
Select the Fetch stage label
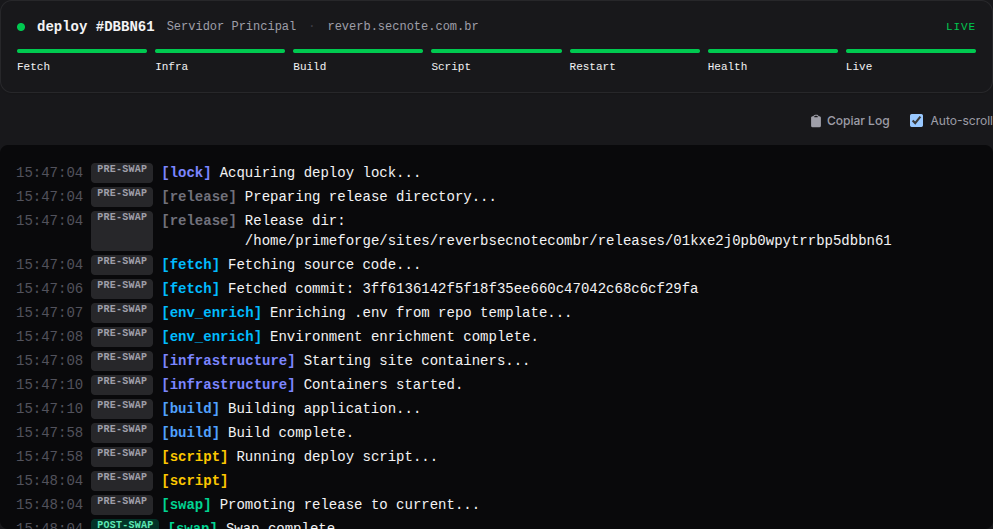[x=34, y=67]
